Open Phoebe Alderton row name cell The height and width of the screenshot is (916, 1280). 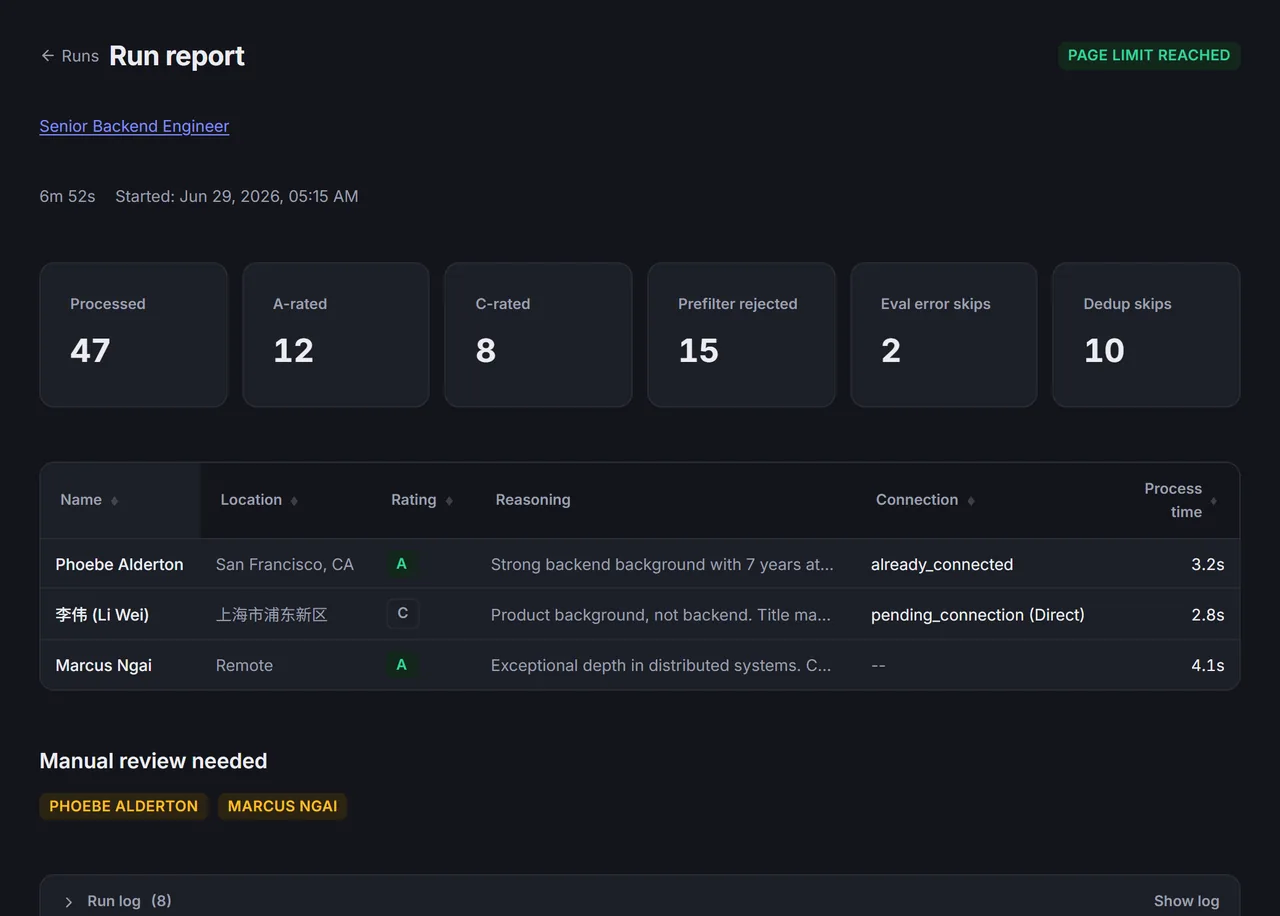pos(120,564)
